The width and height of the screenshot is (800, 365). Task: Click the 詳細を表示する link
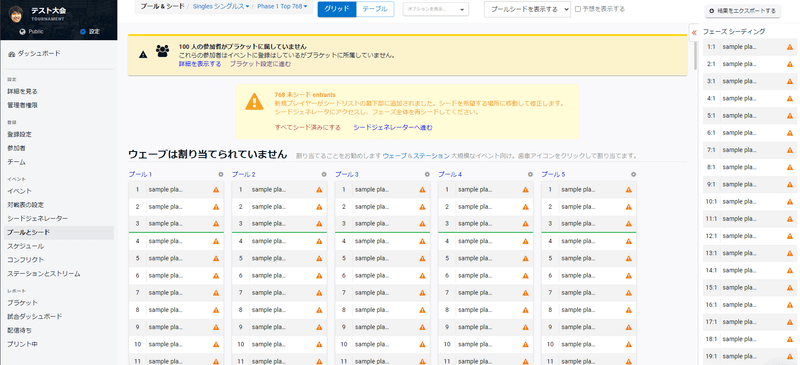[x=200, y=64]
